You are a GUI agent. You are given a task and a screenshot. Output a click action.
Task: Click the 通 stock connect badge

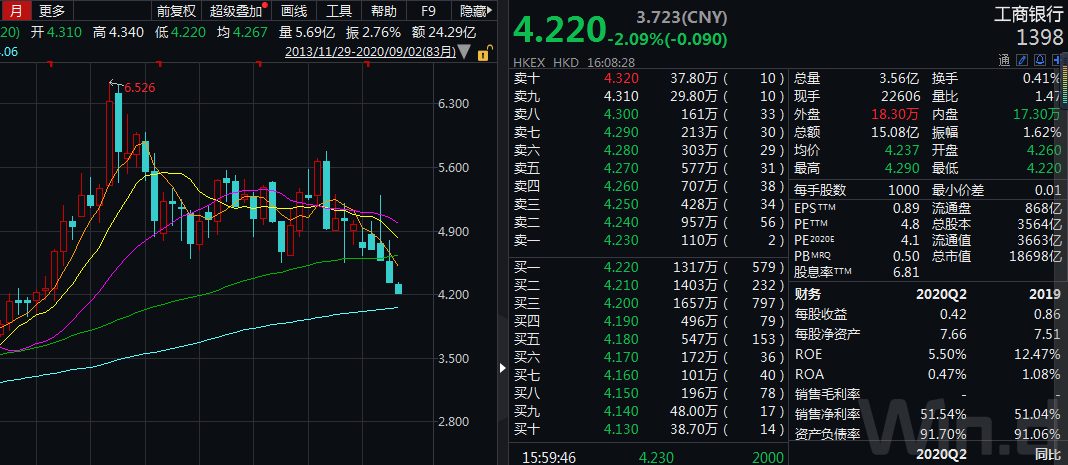[1003, 60]
